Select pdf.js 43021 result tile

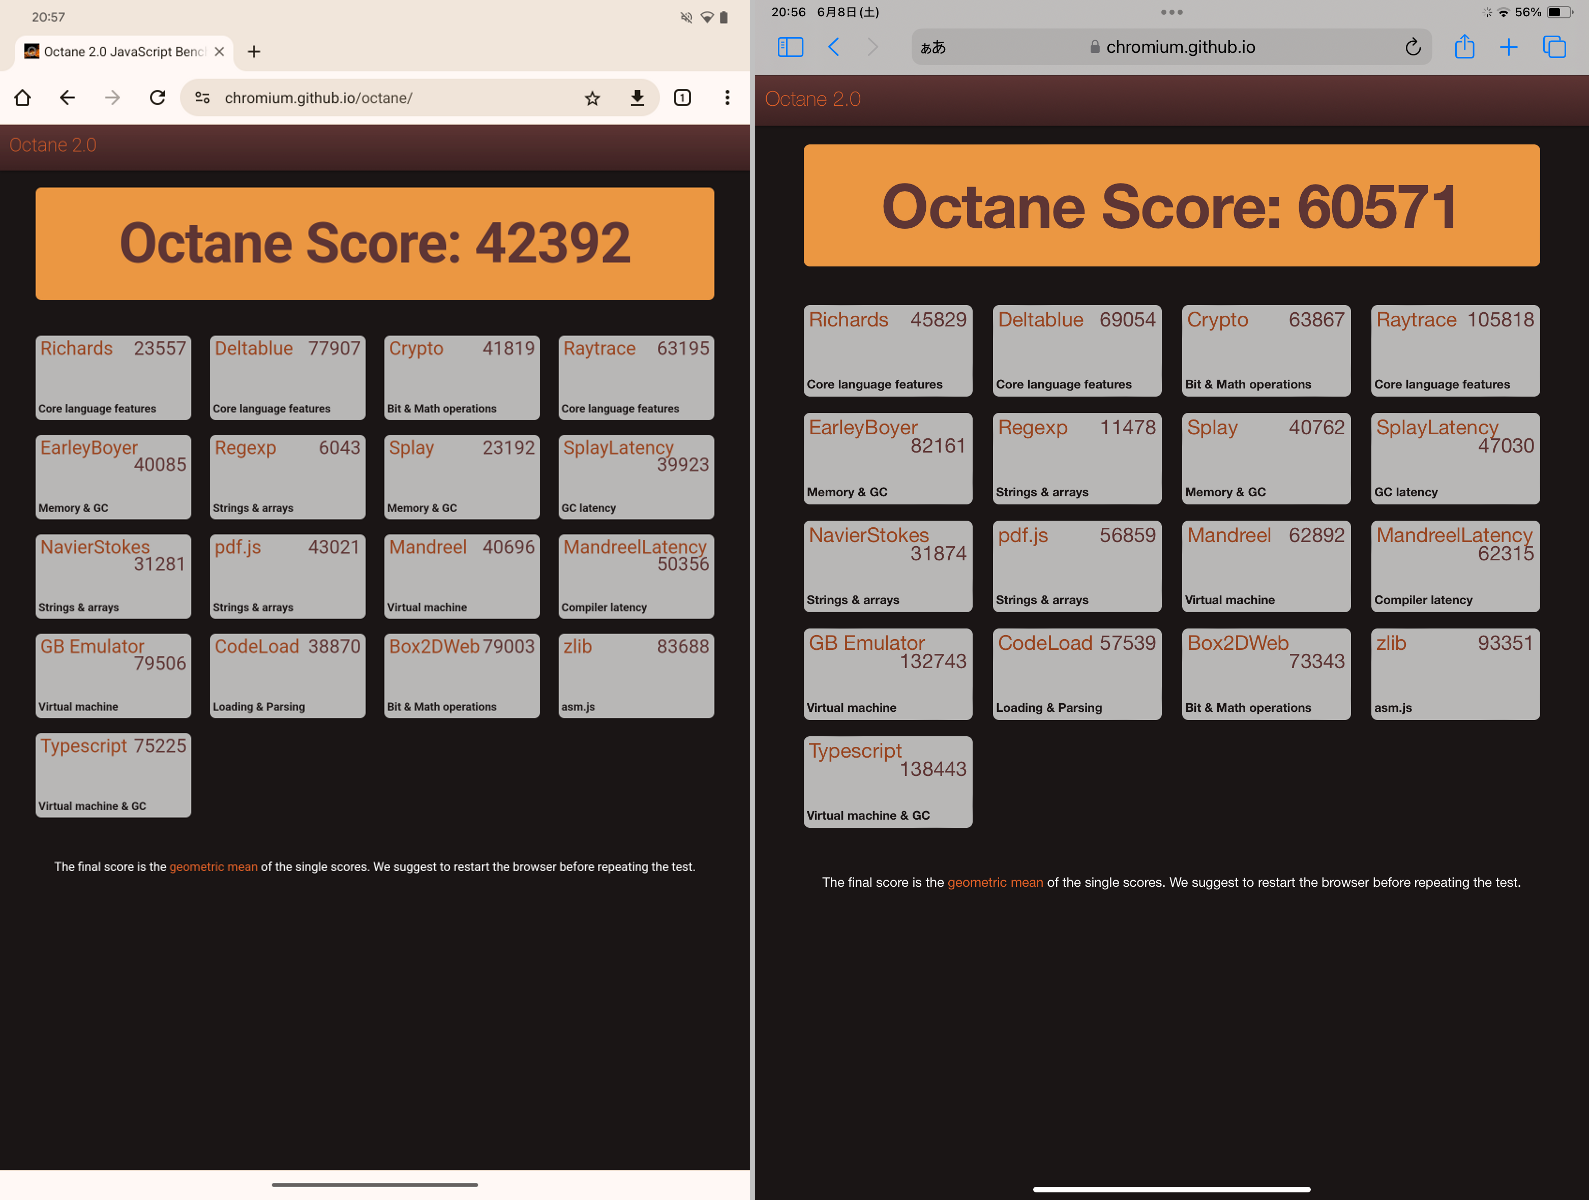pos(288,576)
